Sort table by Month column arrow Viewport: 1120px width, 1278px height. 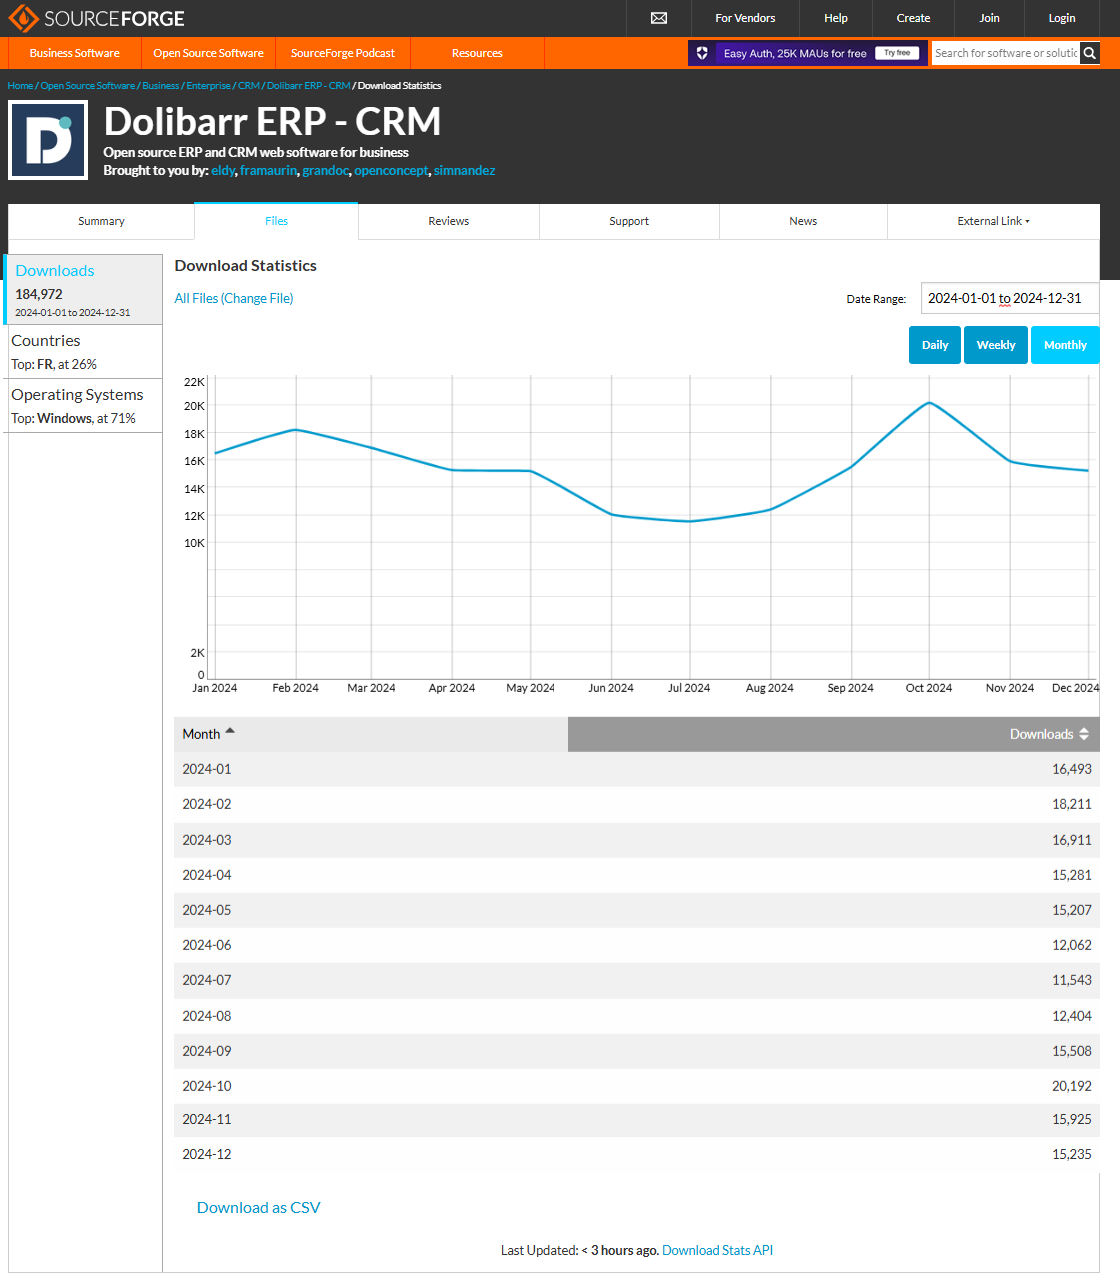(x=230, y=731)
